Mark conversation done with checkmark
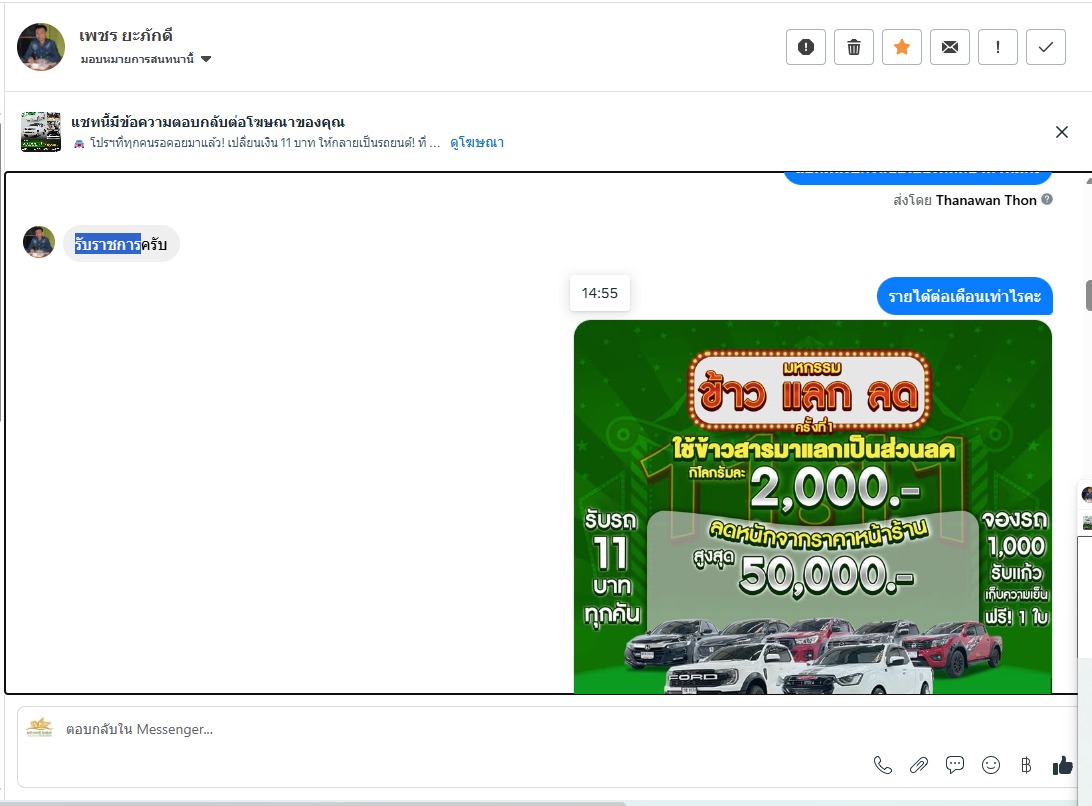The image size is (1092, 806). pos(1046,47)
